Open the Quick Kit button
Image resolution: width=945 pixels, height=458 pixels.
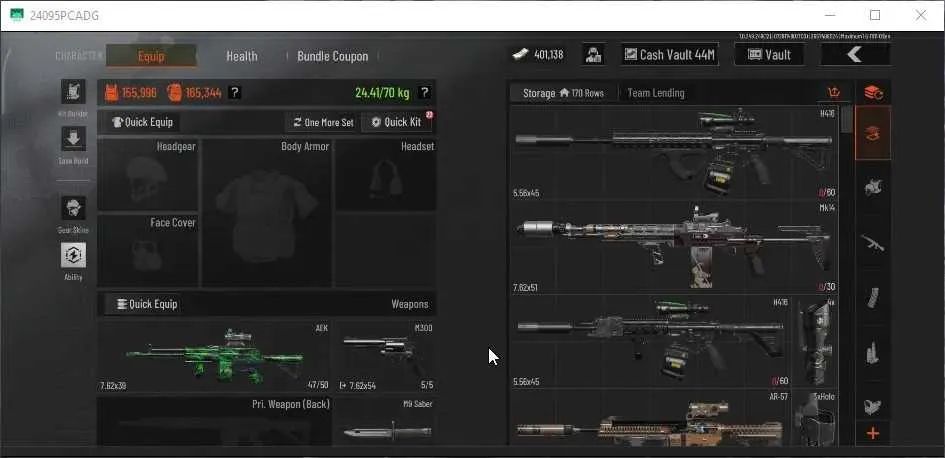click(x=397, y=122)
